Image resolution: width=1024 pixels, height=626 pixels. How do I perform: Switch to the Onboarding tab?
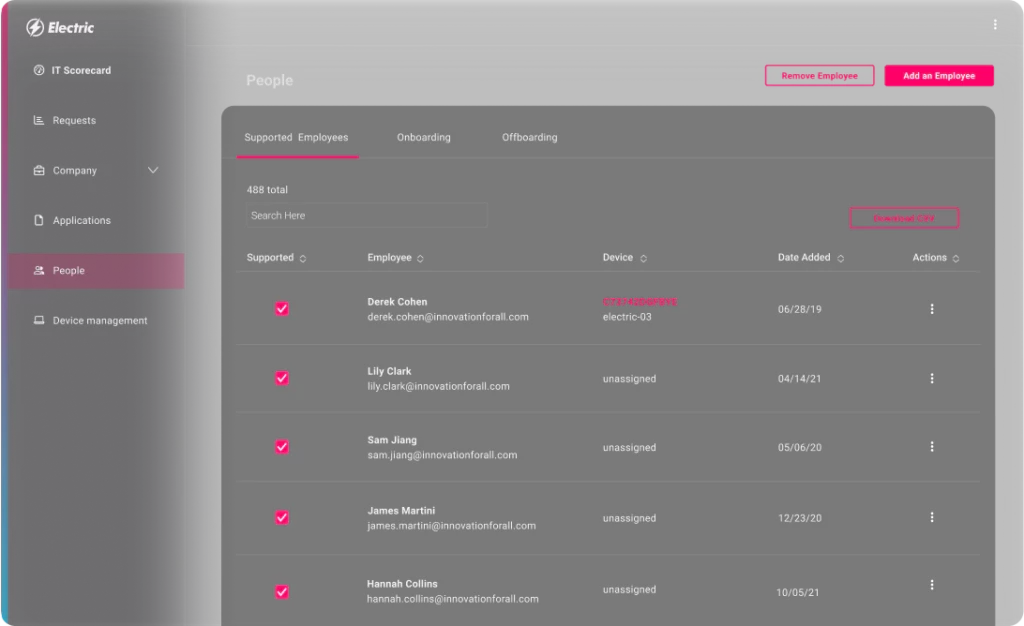[x=423, y=137]
